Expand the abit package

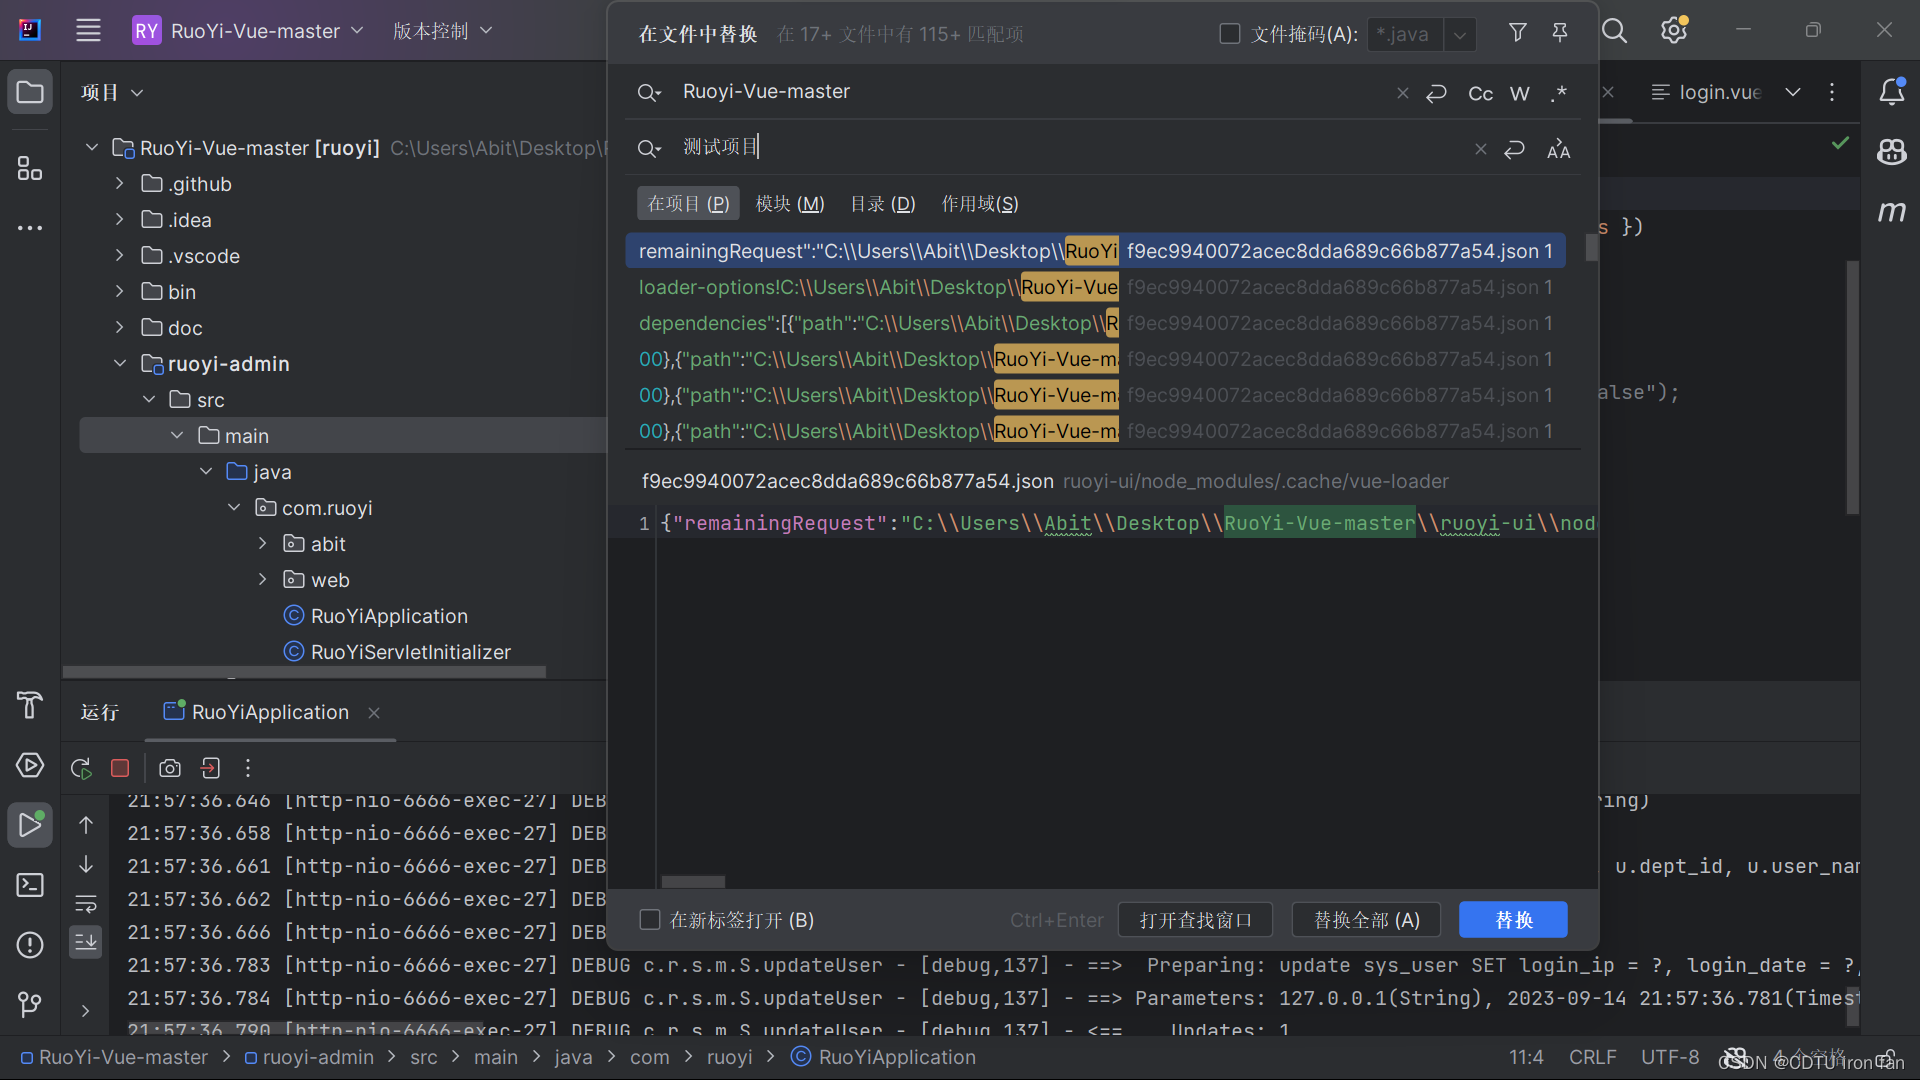coord(263,544)
